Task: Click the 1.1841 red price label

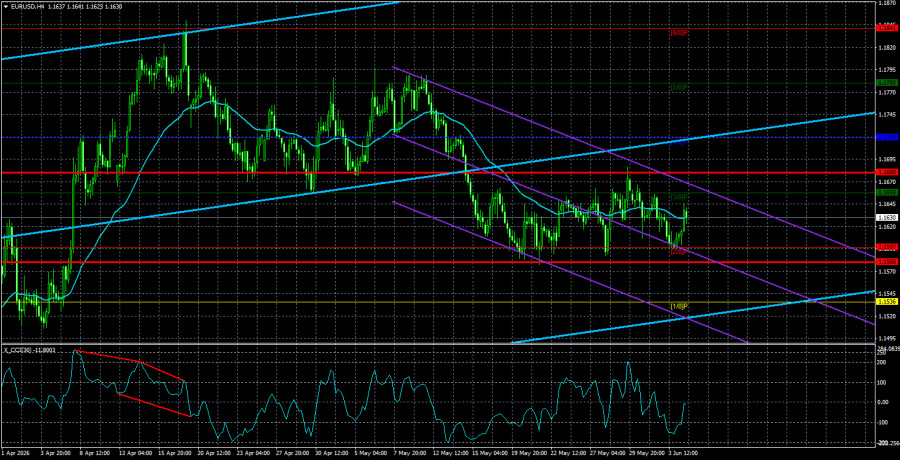Action: (885, 27)
